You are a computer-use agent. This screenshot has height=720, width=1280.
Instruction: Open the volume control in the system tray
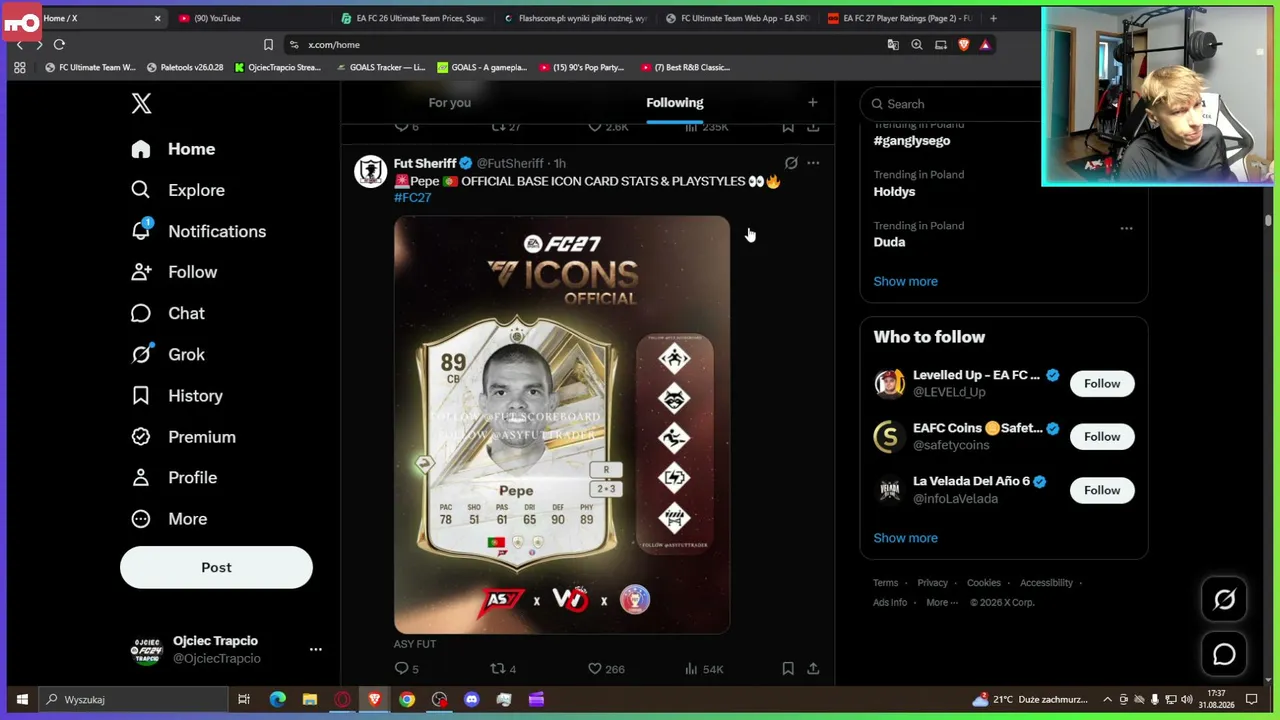tap(1187, 700)
